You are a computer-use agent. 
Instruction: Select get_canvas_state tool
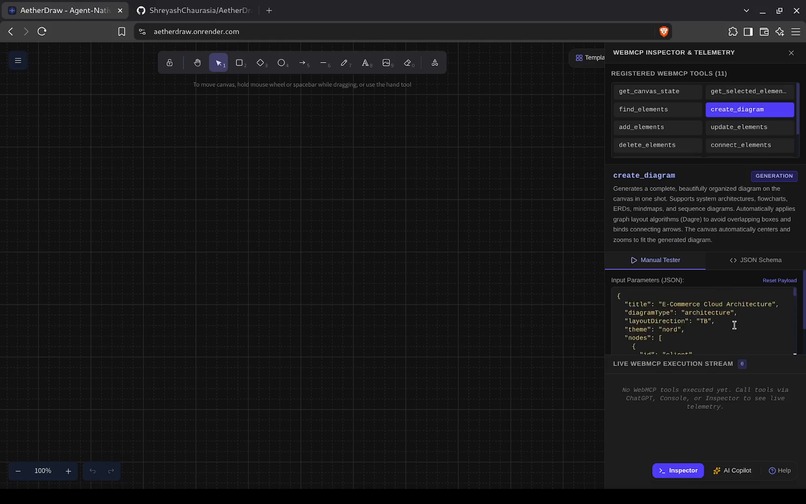[657, 92]
